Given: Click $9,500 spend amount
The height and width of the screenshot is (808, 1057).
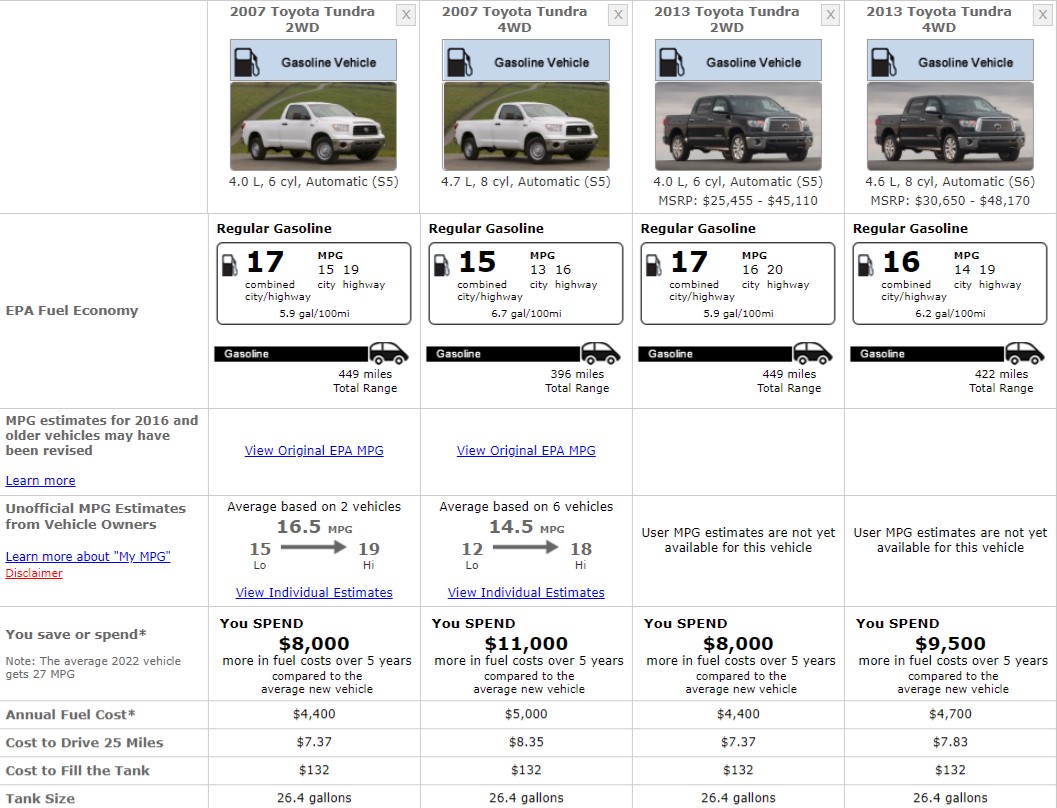Looking at the screenshot, I should [950, 644].
